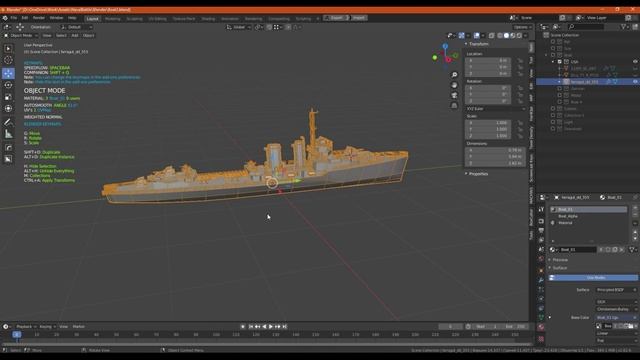Switch to the Shading workspace tab
Image resolution: width=640 pixels, height=360 pixels.
point(208,18)
